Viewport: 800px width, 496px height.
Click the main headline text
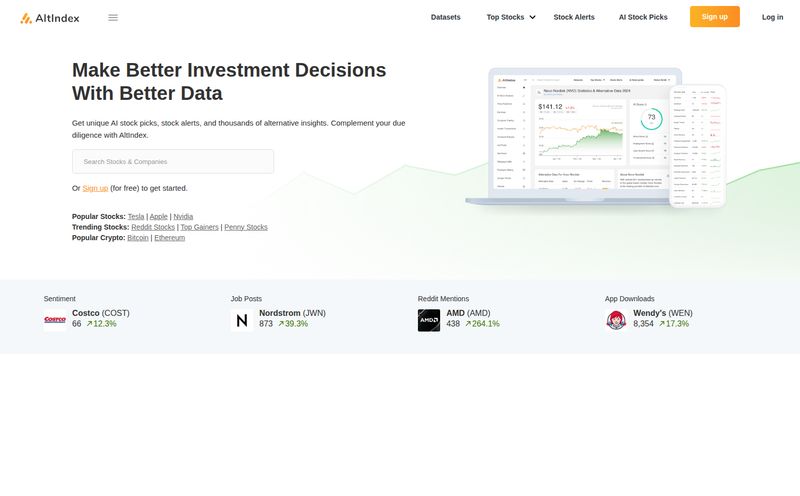(229, 82)
